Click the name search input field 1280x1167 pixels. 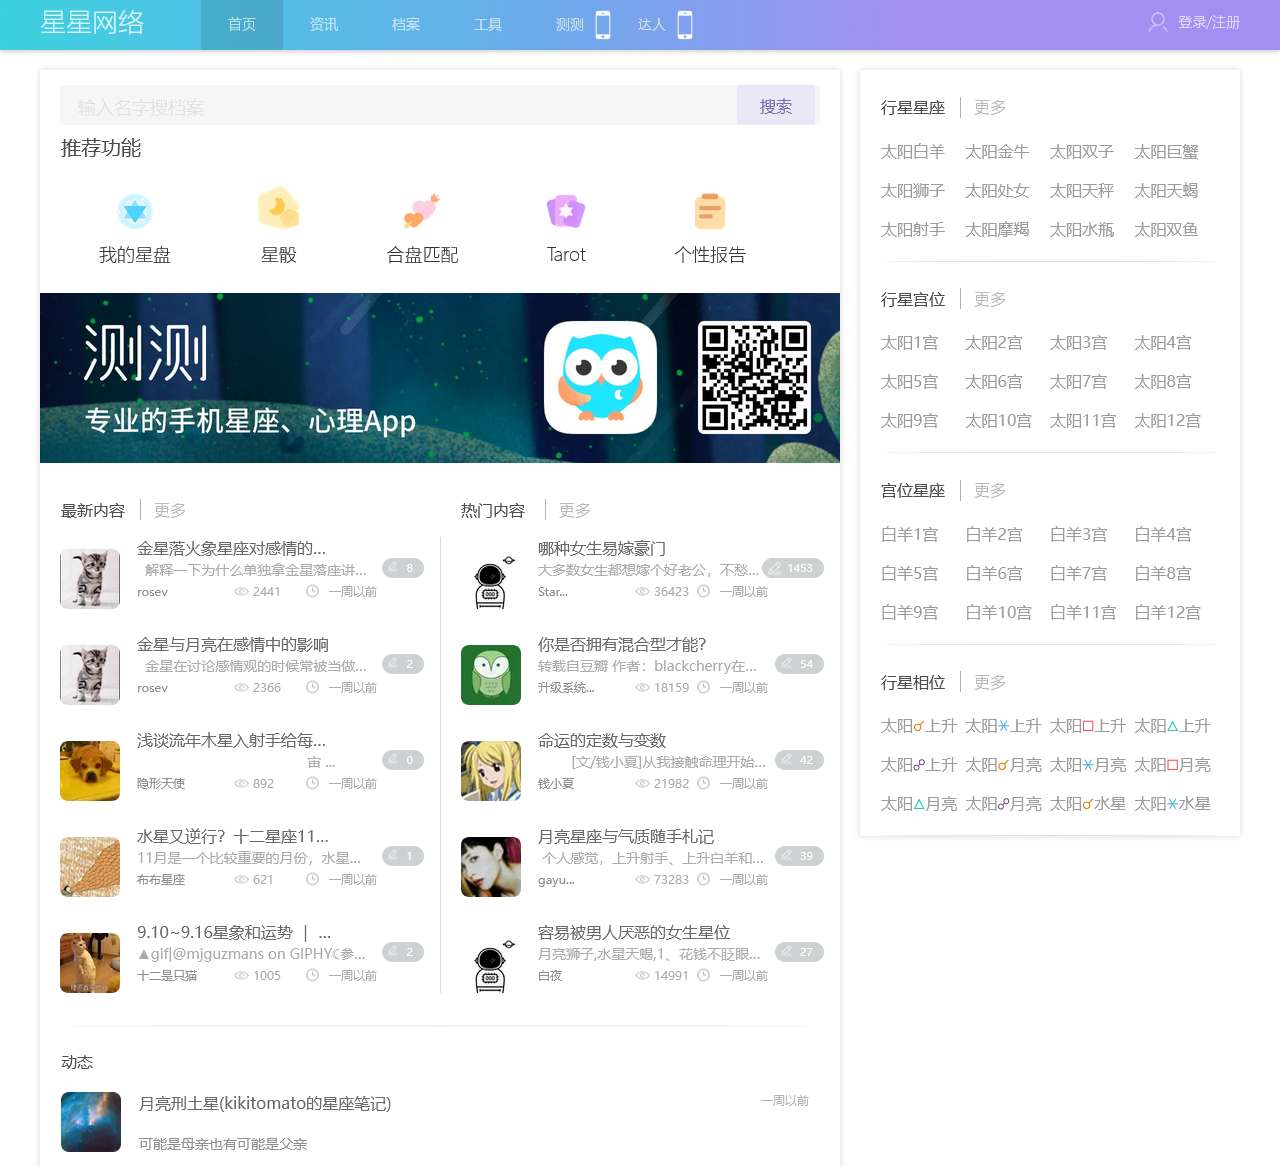(x=398, y=106)
